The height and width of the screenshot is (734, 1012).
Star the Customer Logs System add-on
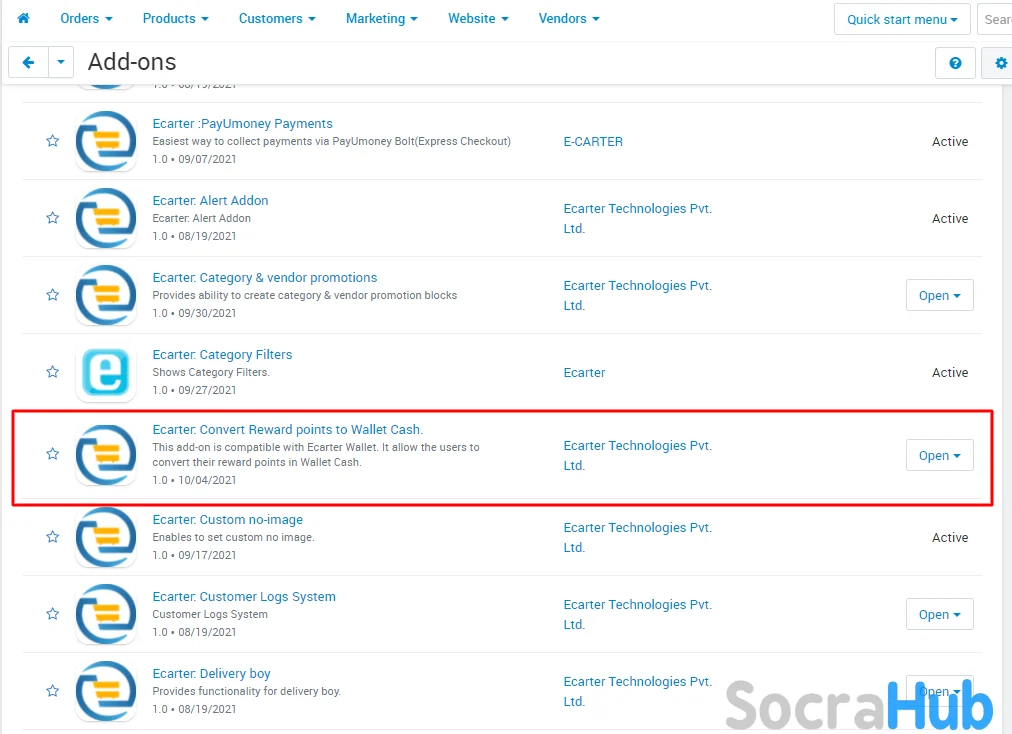pyautogui.click(x=53, y=613)
